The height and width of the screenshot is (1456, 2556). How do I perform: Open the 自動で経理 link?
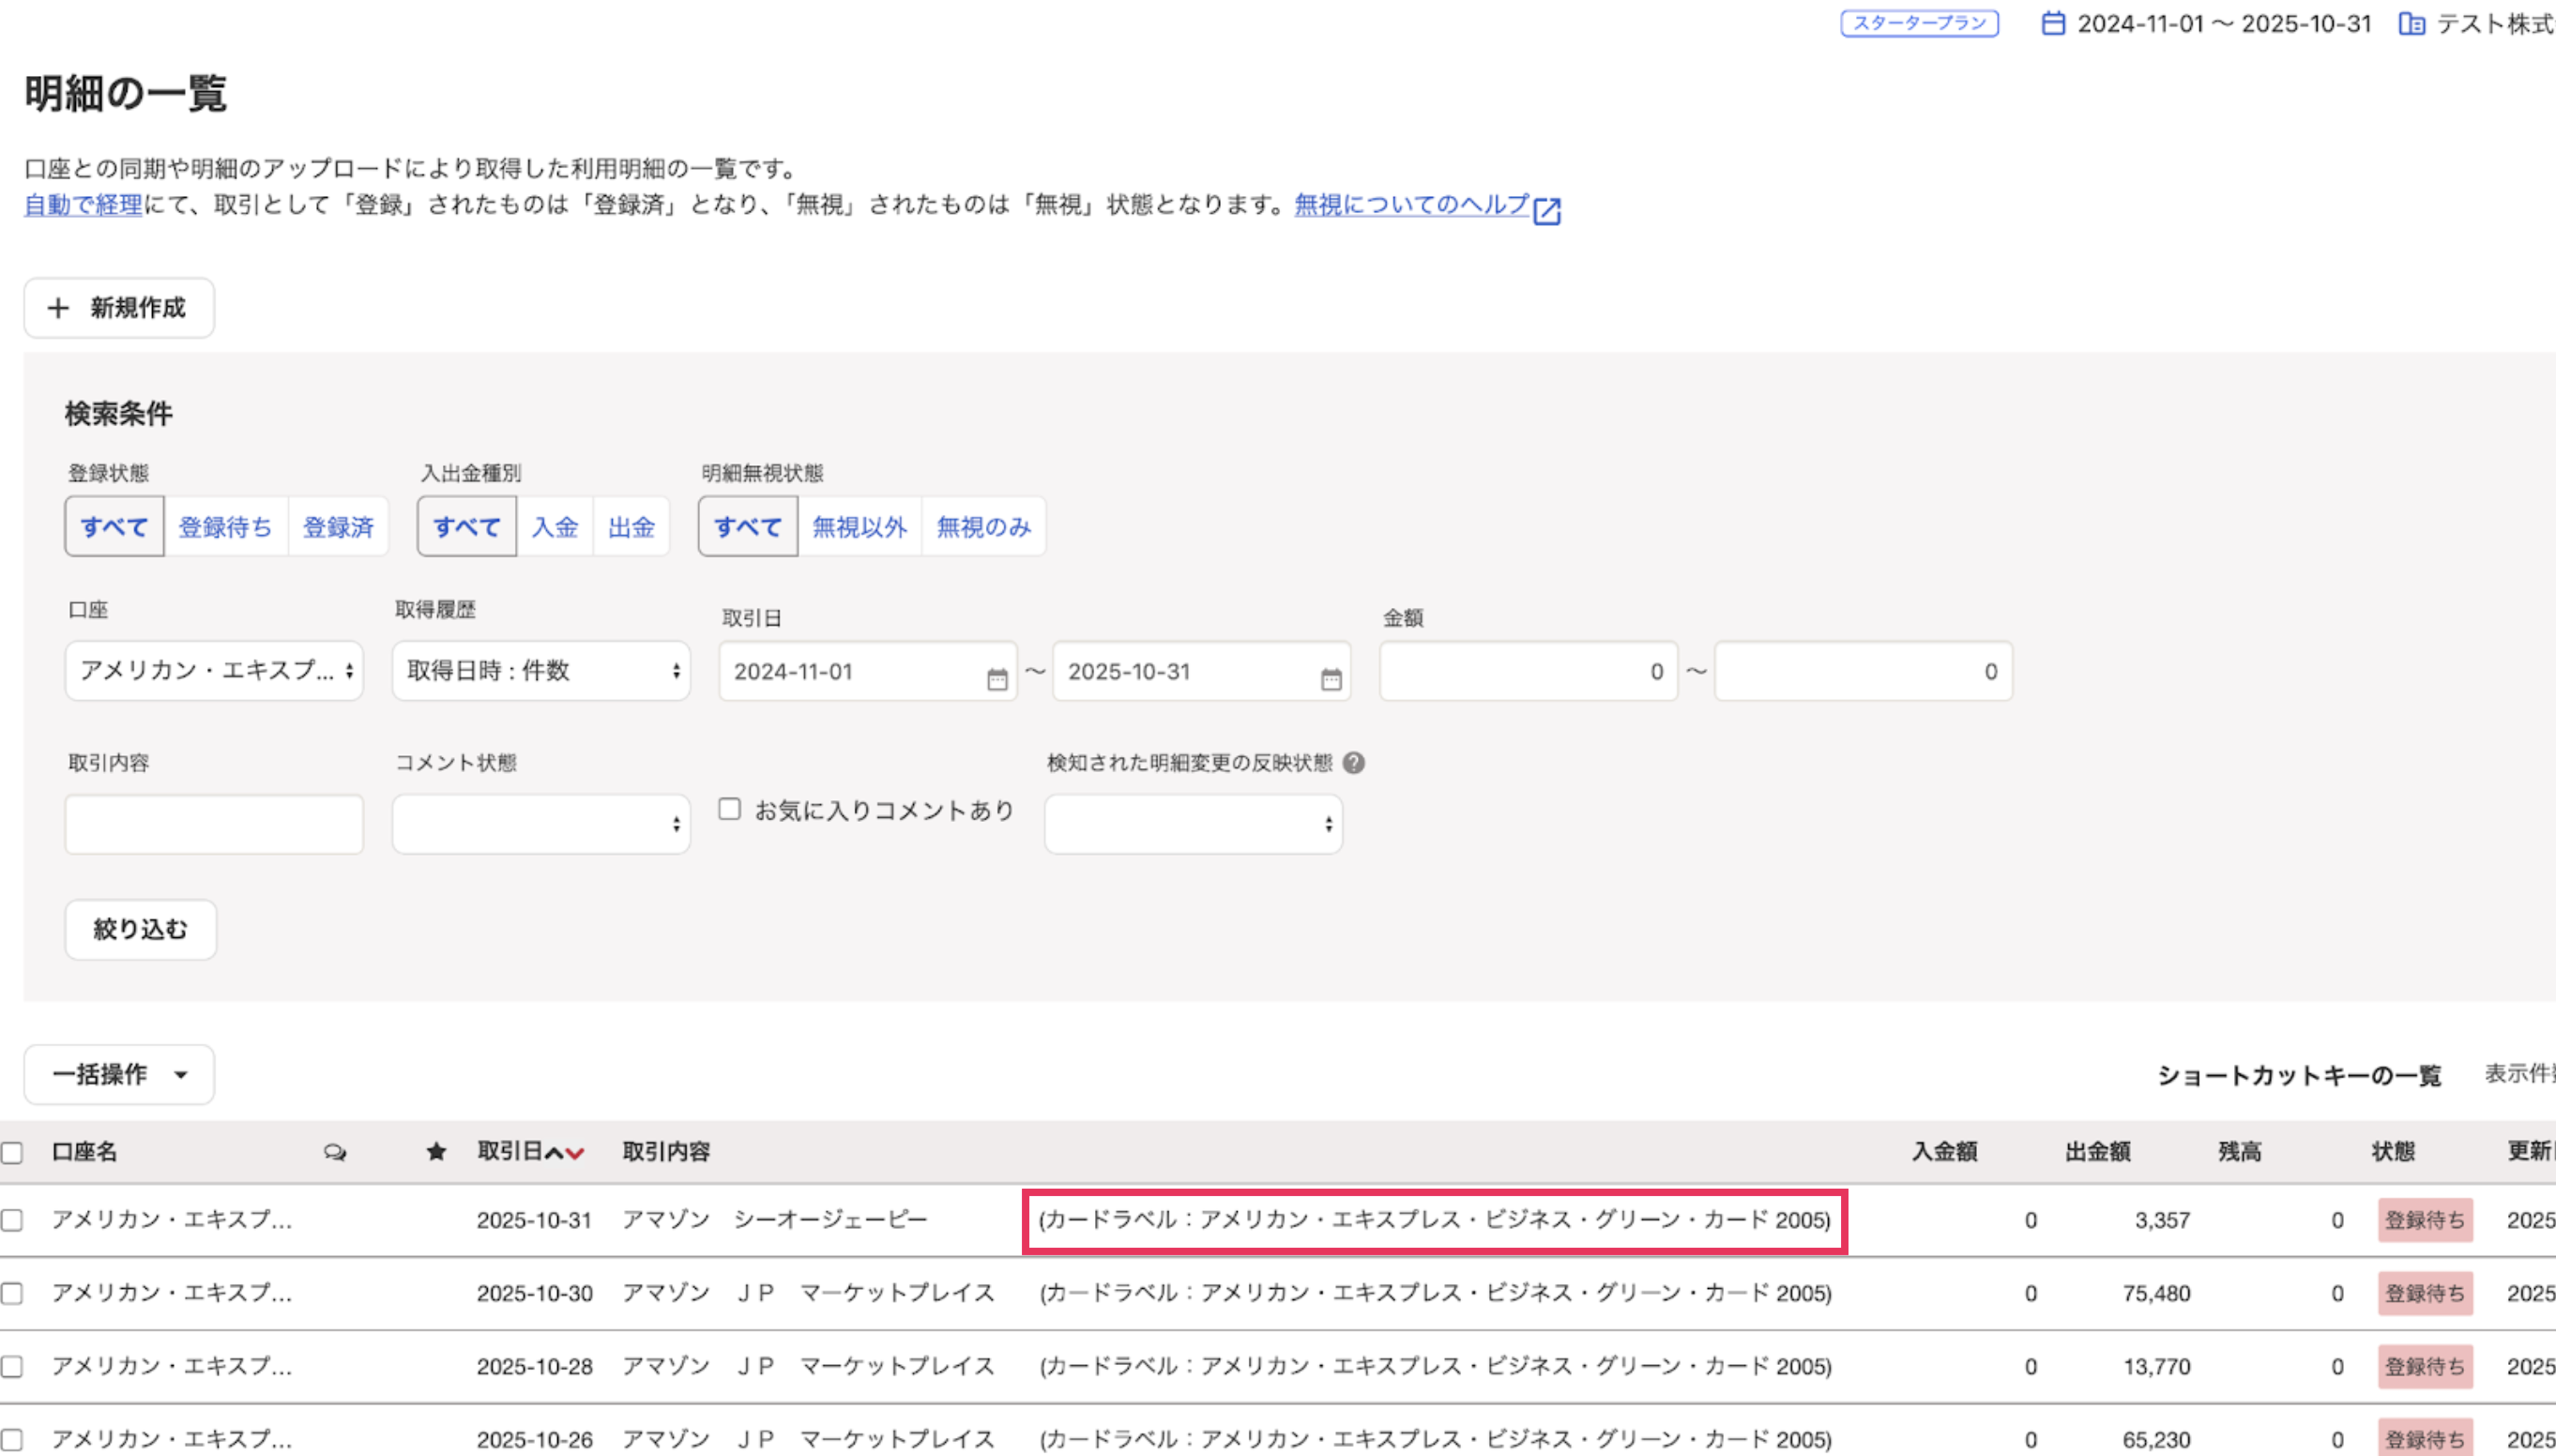(x=84, y=205)
